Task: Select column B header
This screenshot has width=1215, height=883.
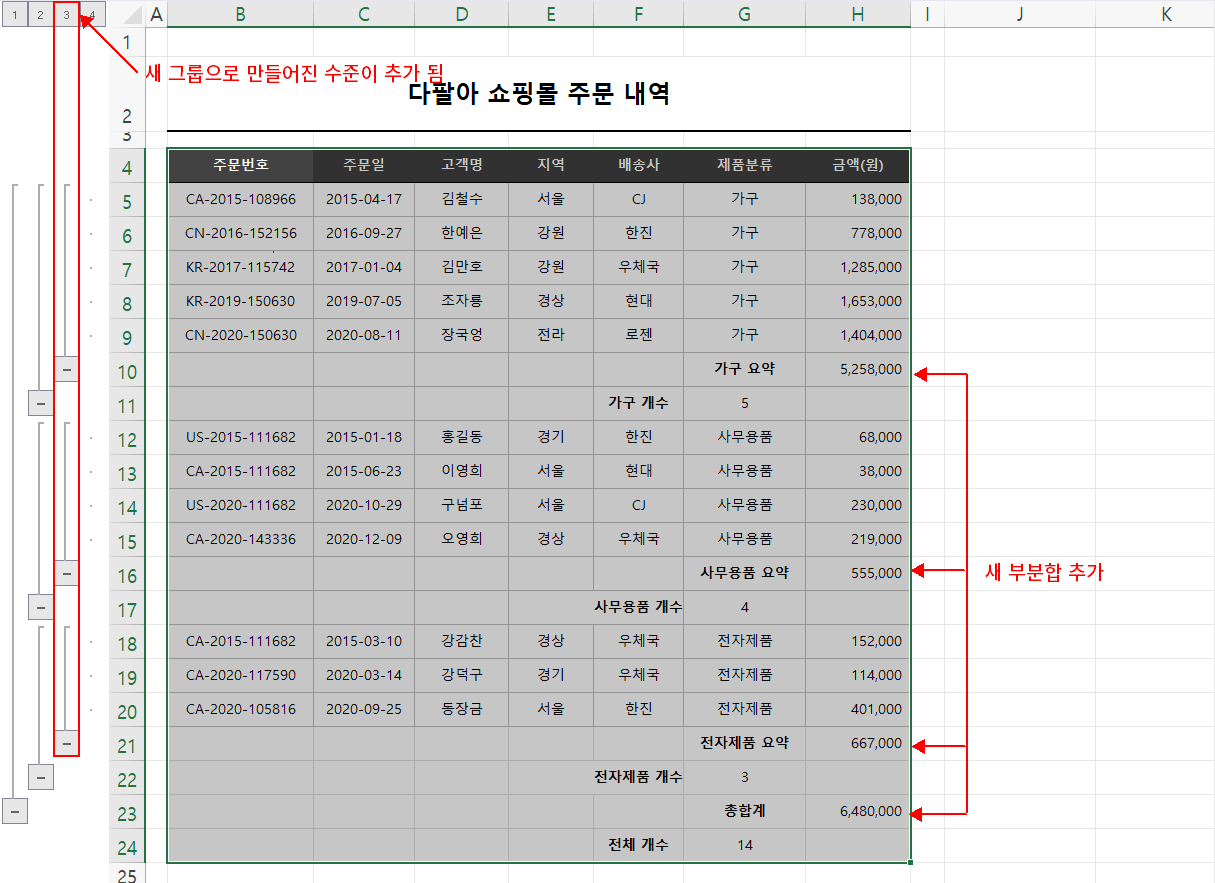Action: point(240,13)
